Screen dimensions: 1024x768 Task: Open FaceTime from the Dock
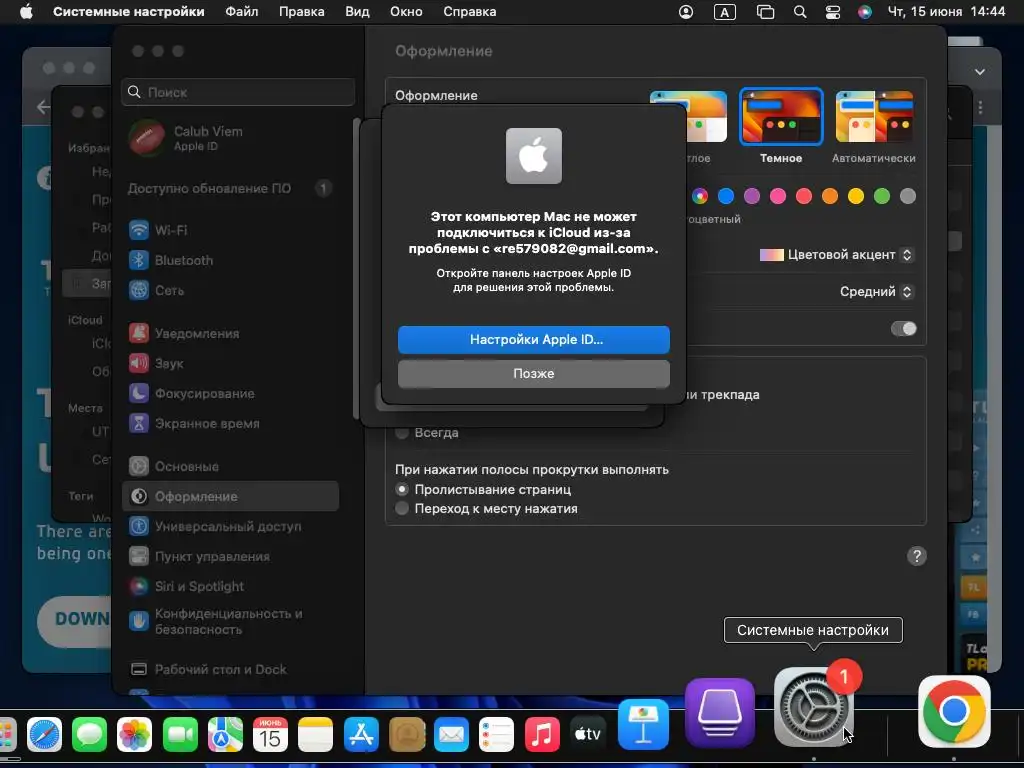[180, 735]
